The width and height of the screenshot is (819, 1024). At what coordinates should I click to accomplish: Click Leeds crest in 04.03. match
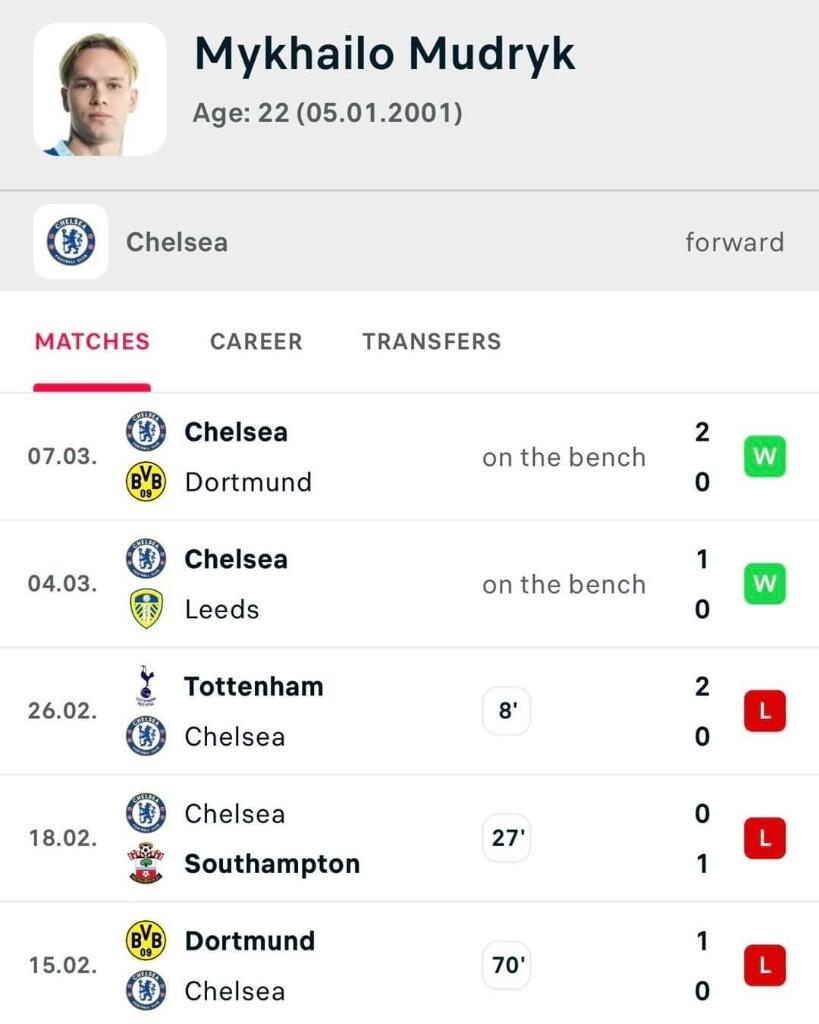click(x=146, y=609)
